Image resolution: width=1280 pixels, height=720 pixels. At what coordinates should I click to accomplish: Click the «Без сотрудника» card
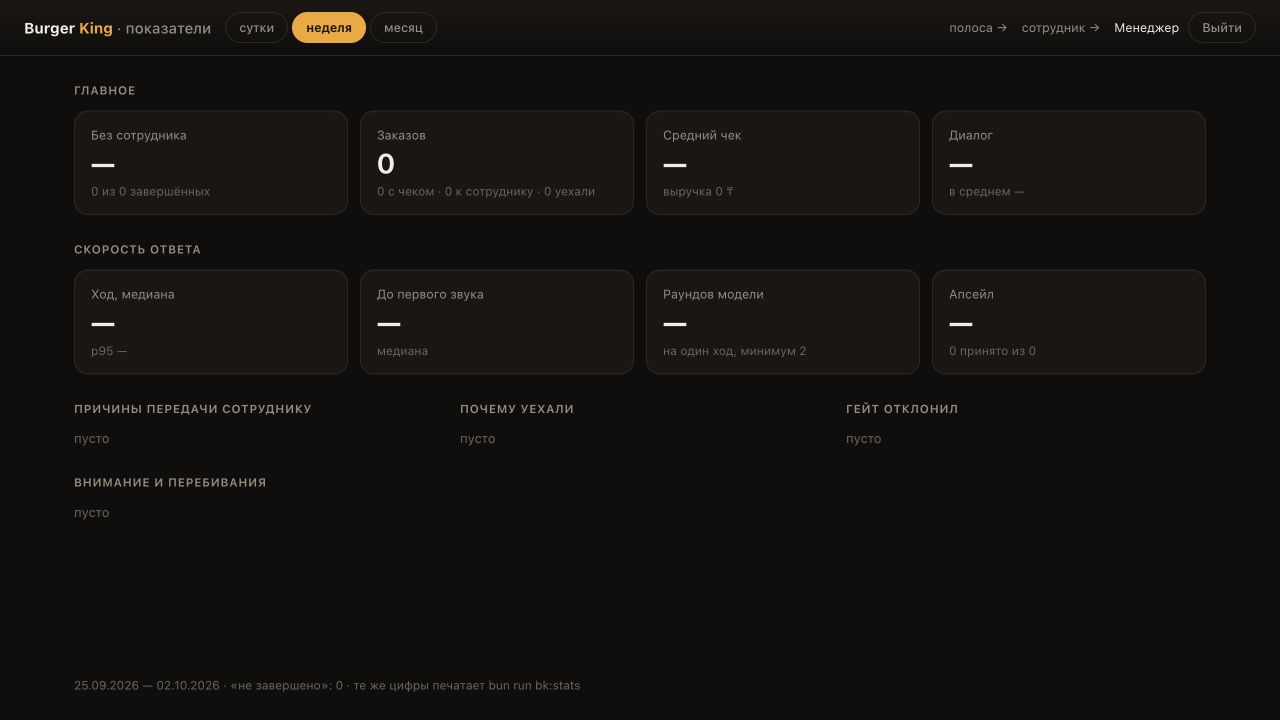click(x=211, y=163)
